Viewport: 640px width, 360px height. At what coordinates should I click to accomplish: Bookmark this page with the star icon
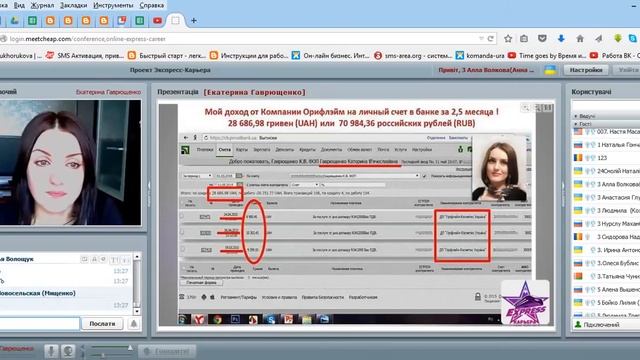click(x=508, y=39)
